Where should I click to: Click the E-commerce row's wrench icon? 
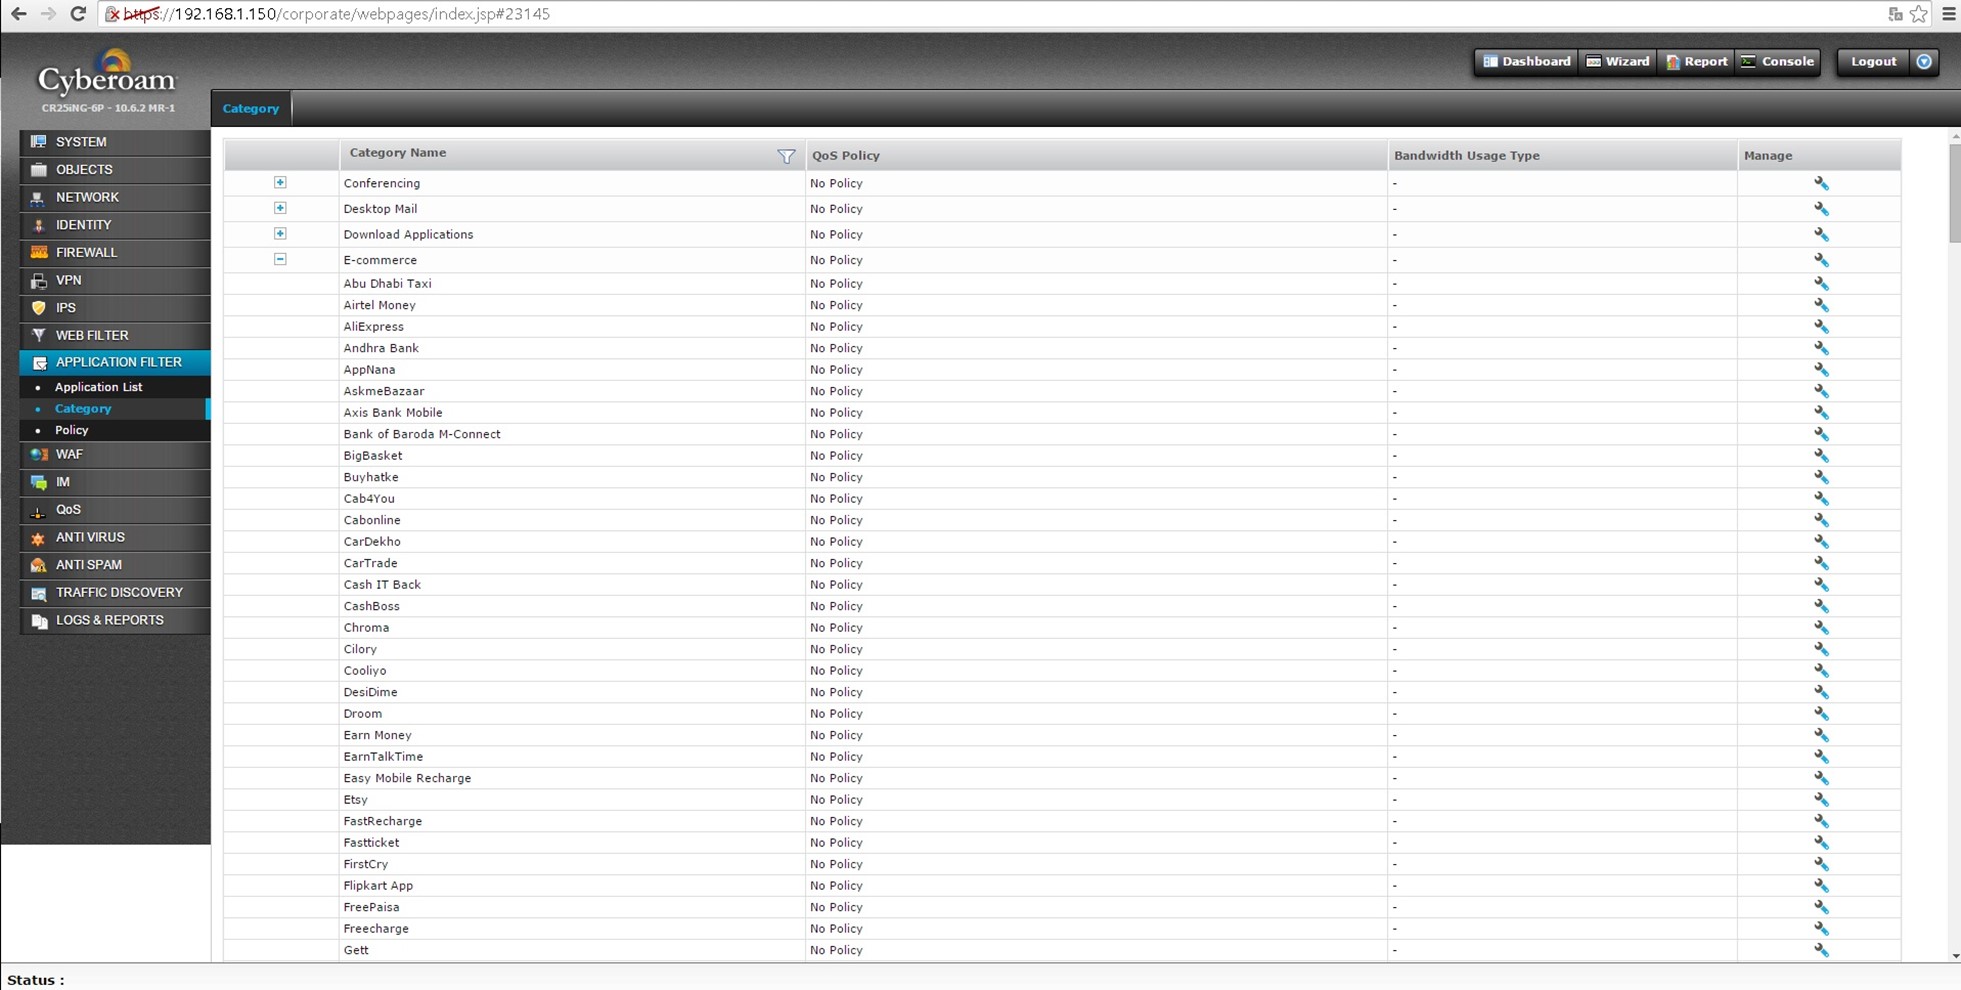tap(1821, 260)
